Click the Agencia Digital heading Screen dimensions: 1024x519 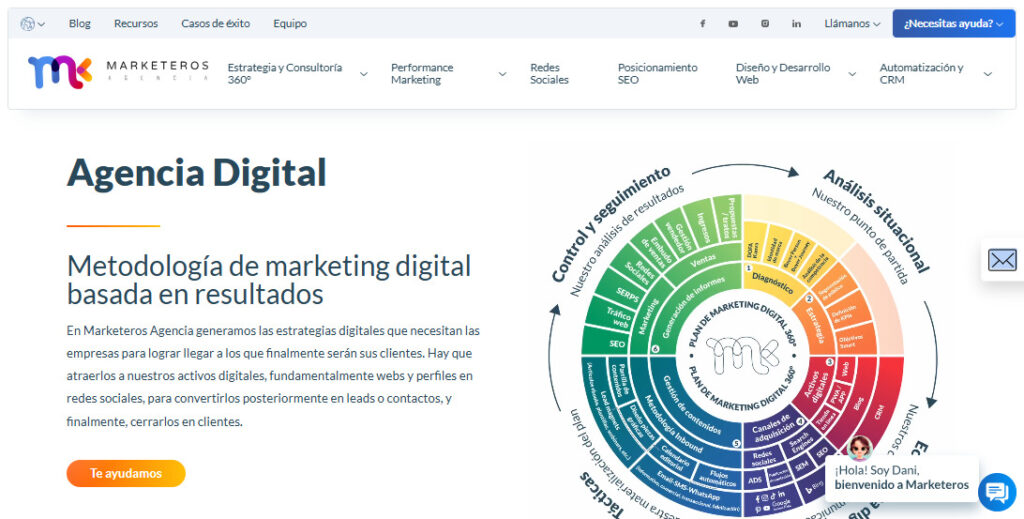pos(197,173)
